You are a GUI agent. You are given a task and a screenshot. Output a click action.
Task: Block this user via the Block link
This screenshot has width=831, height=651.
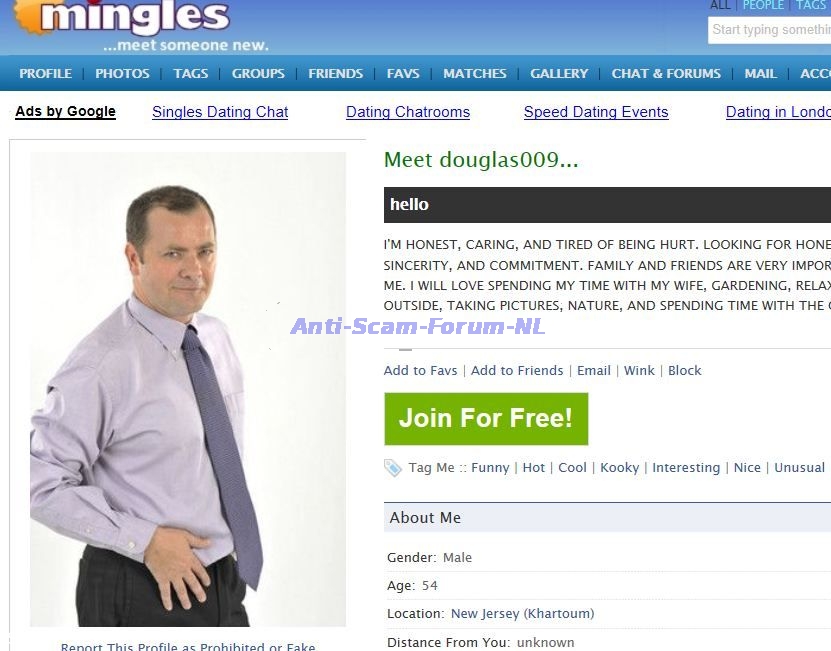tap(684, 371)
